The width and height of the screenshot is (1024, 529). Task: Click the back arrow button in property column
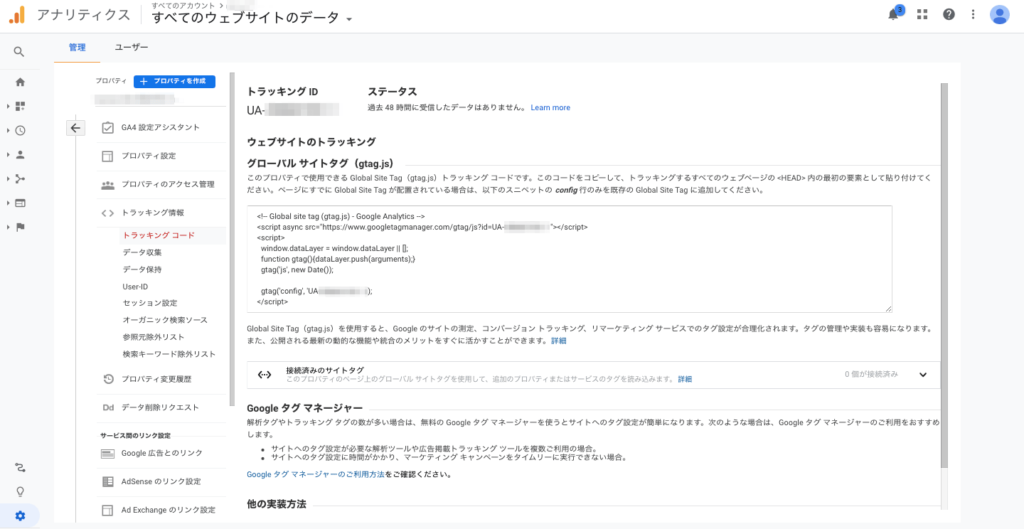(75, 127)
